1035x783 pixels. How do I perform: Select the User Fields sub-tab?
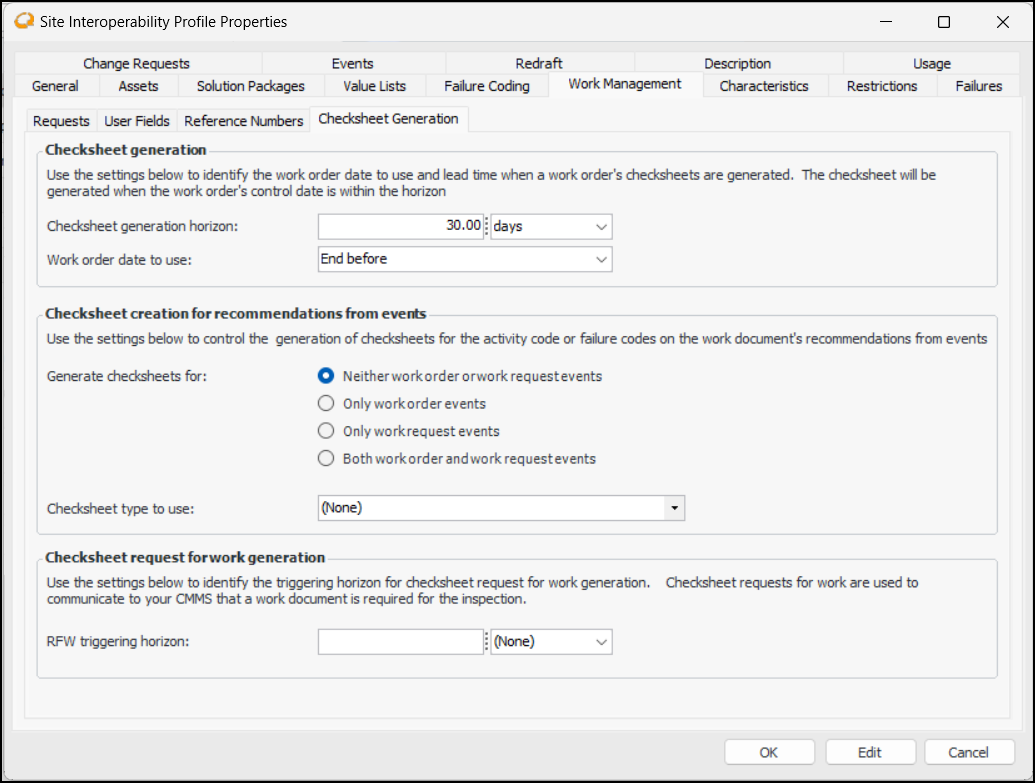tap(138, 121)
